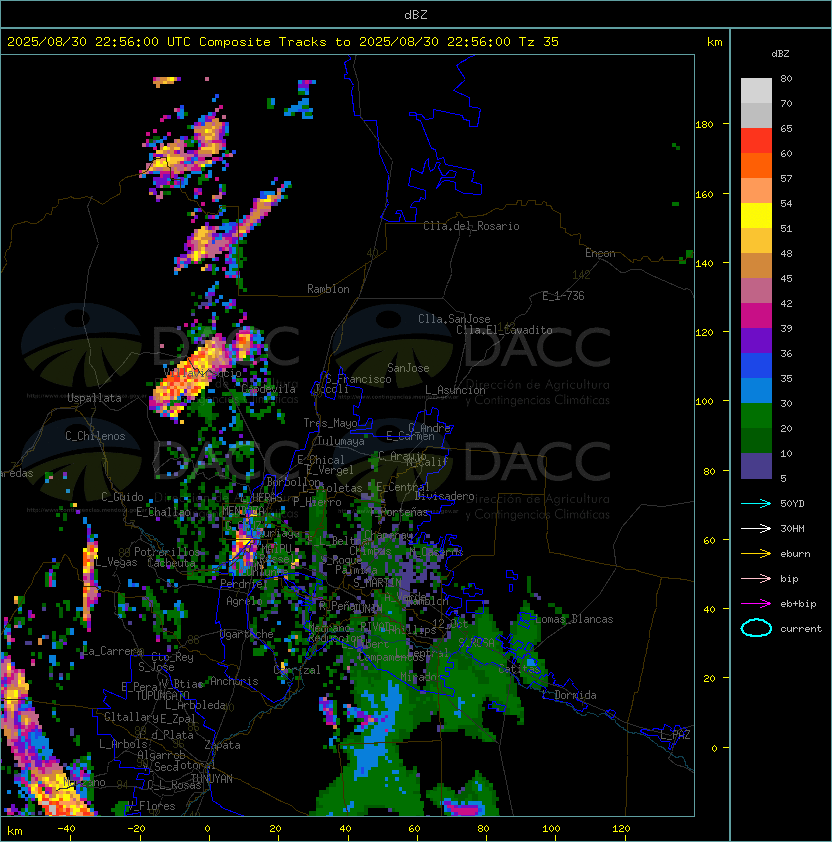Image resolution: width=832 pixels, height=842 pixels.
Task: Select the red 65 dBZ legend swatch
Action: (x=756, y=141)
